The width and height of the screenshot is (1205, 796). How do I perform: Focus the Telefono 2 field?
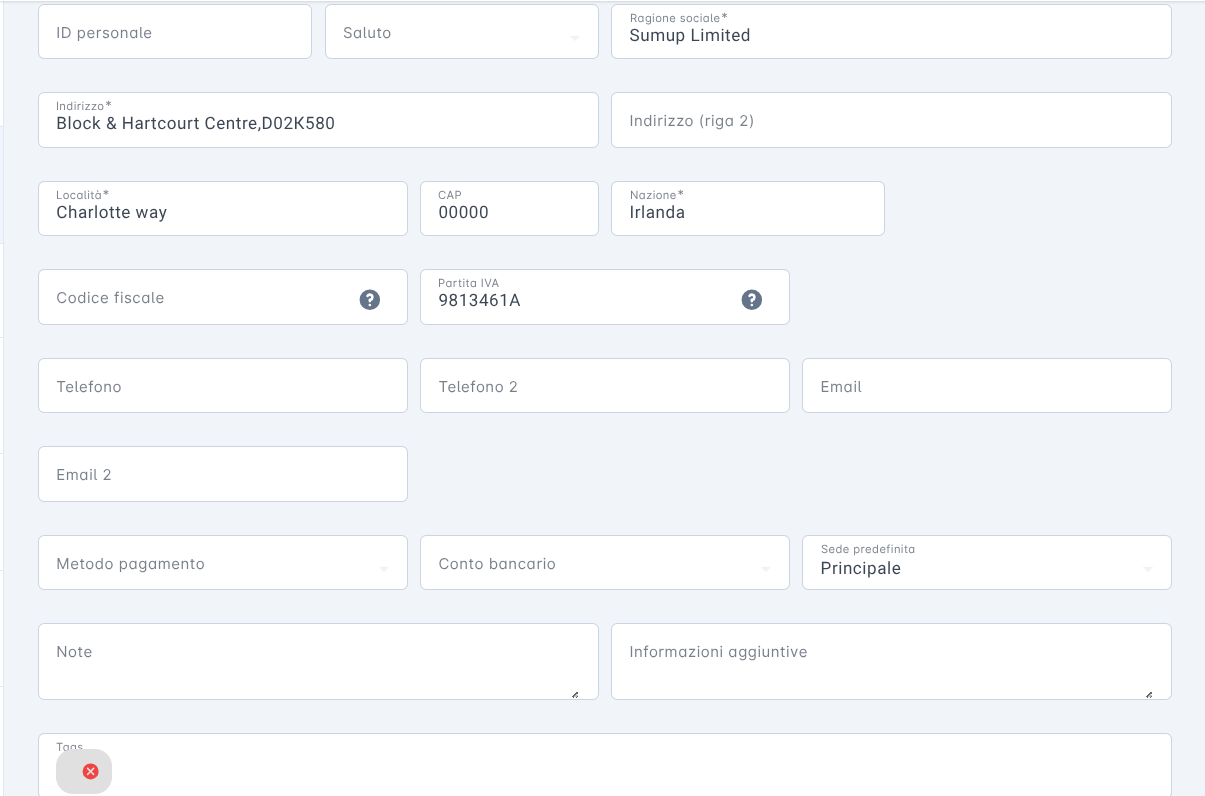605,386
